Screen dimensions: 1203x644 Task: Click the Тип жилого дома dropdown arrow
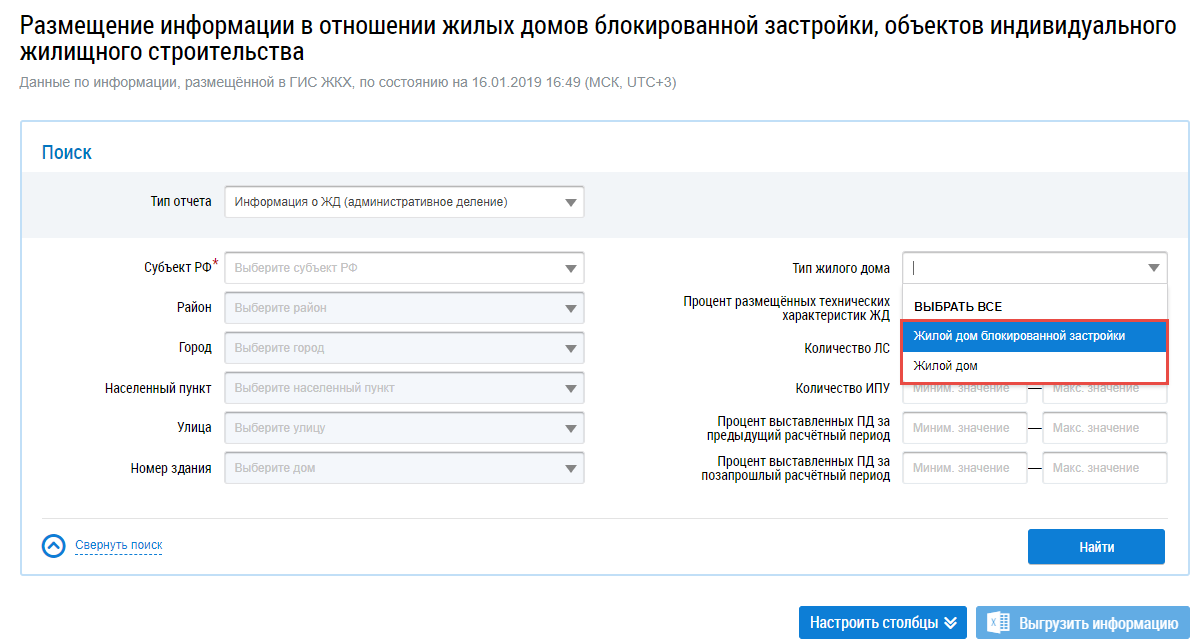(1155, 268)
